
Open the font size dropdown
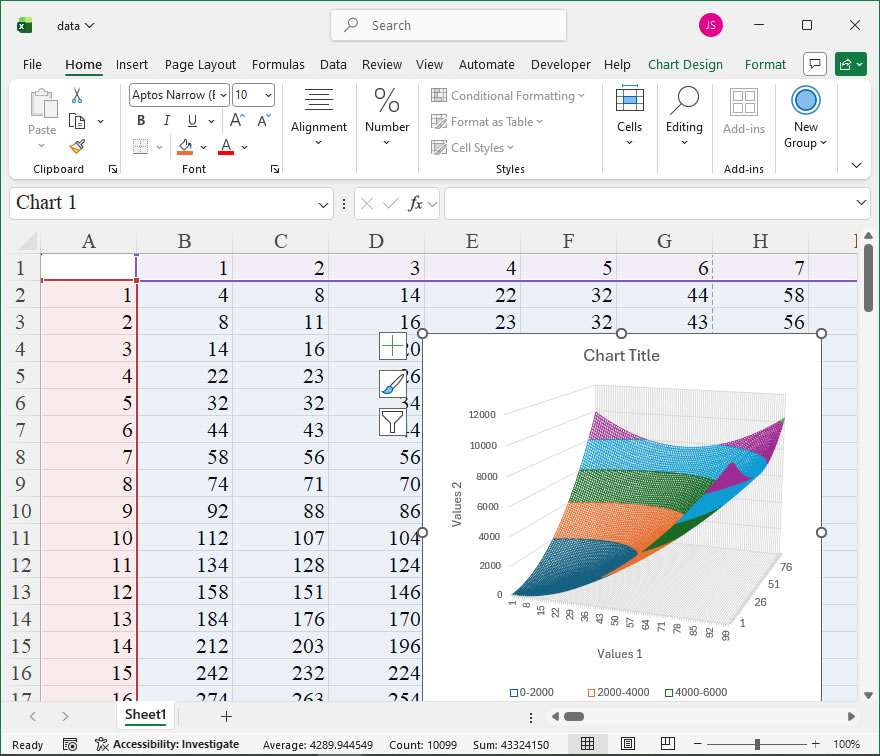click(x=268, y=95)
